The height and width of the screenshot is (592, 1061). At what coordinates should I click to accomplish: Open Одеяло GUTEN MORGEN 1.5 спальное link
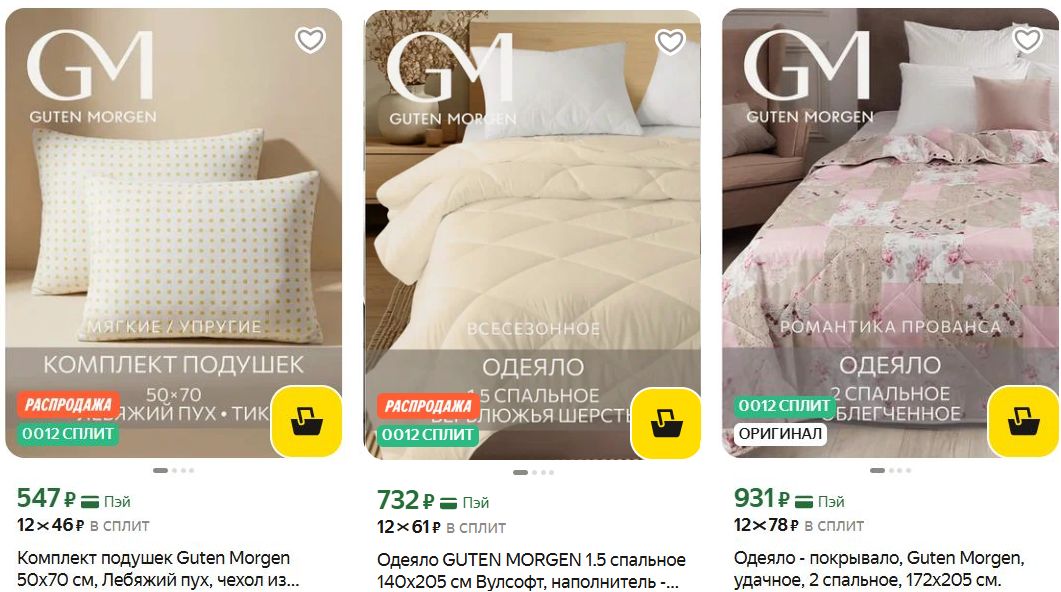(x=531, y=570)
